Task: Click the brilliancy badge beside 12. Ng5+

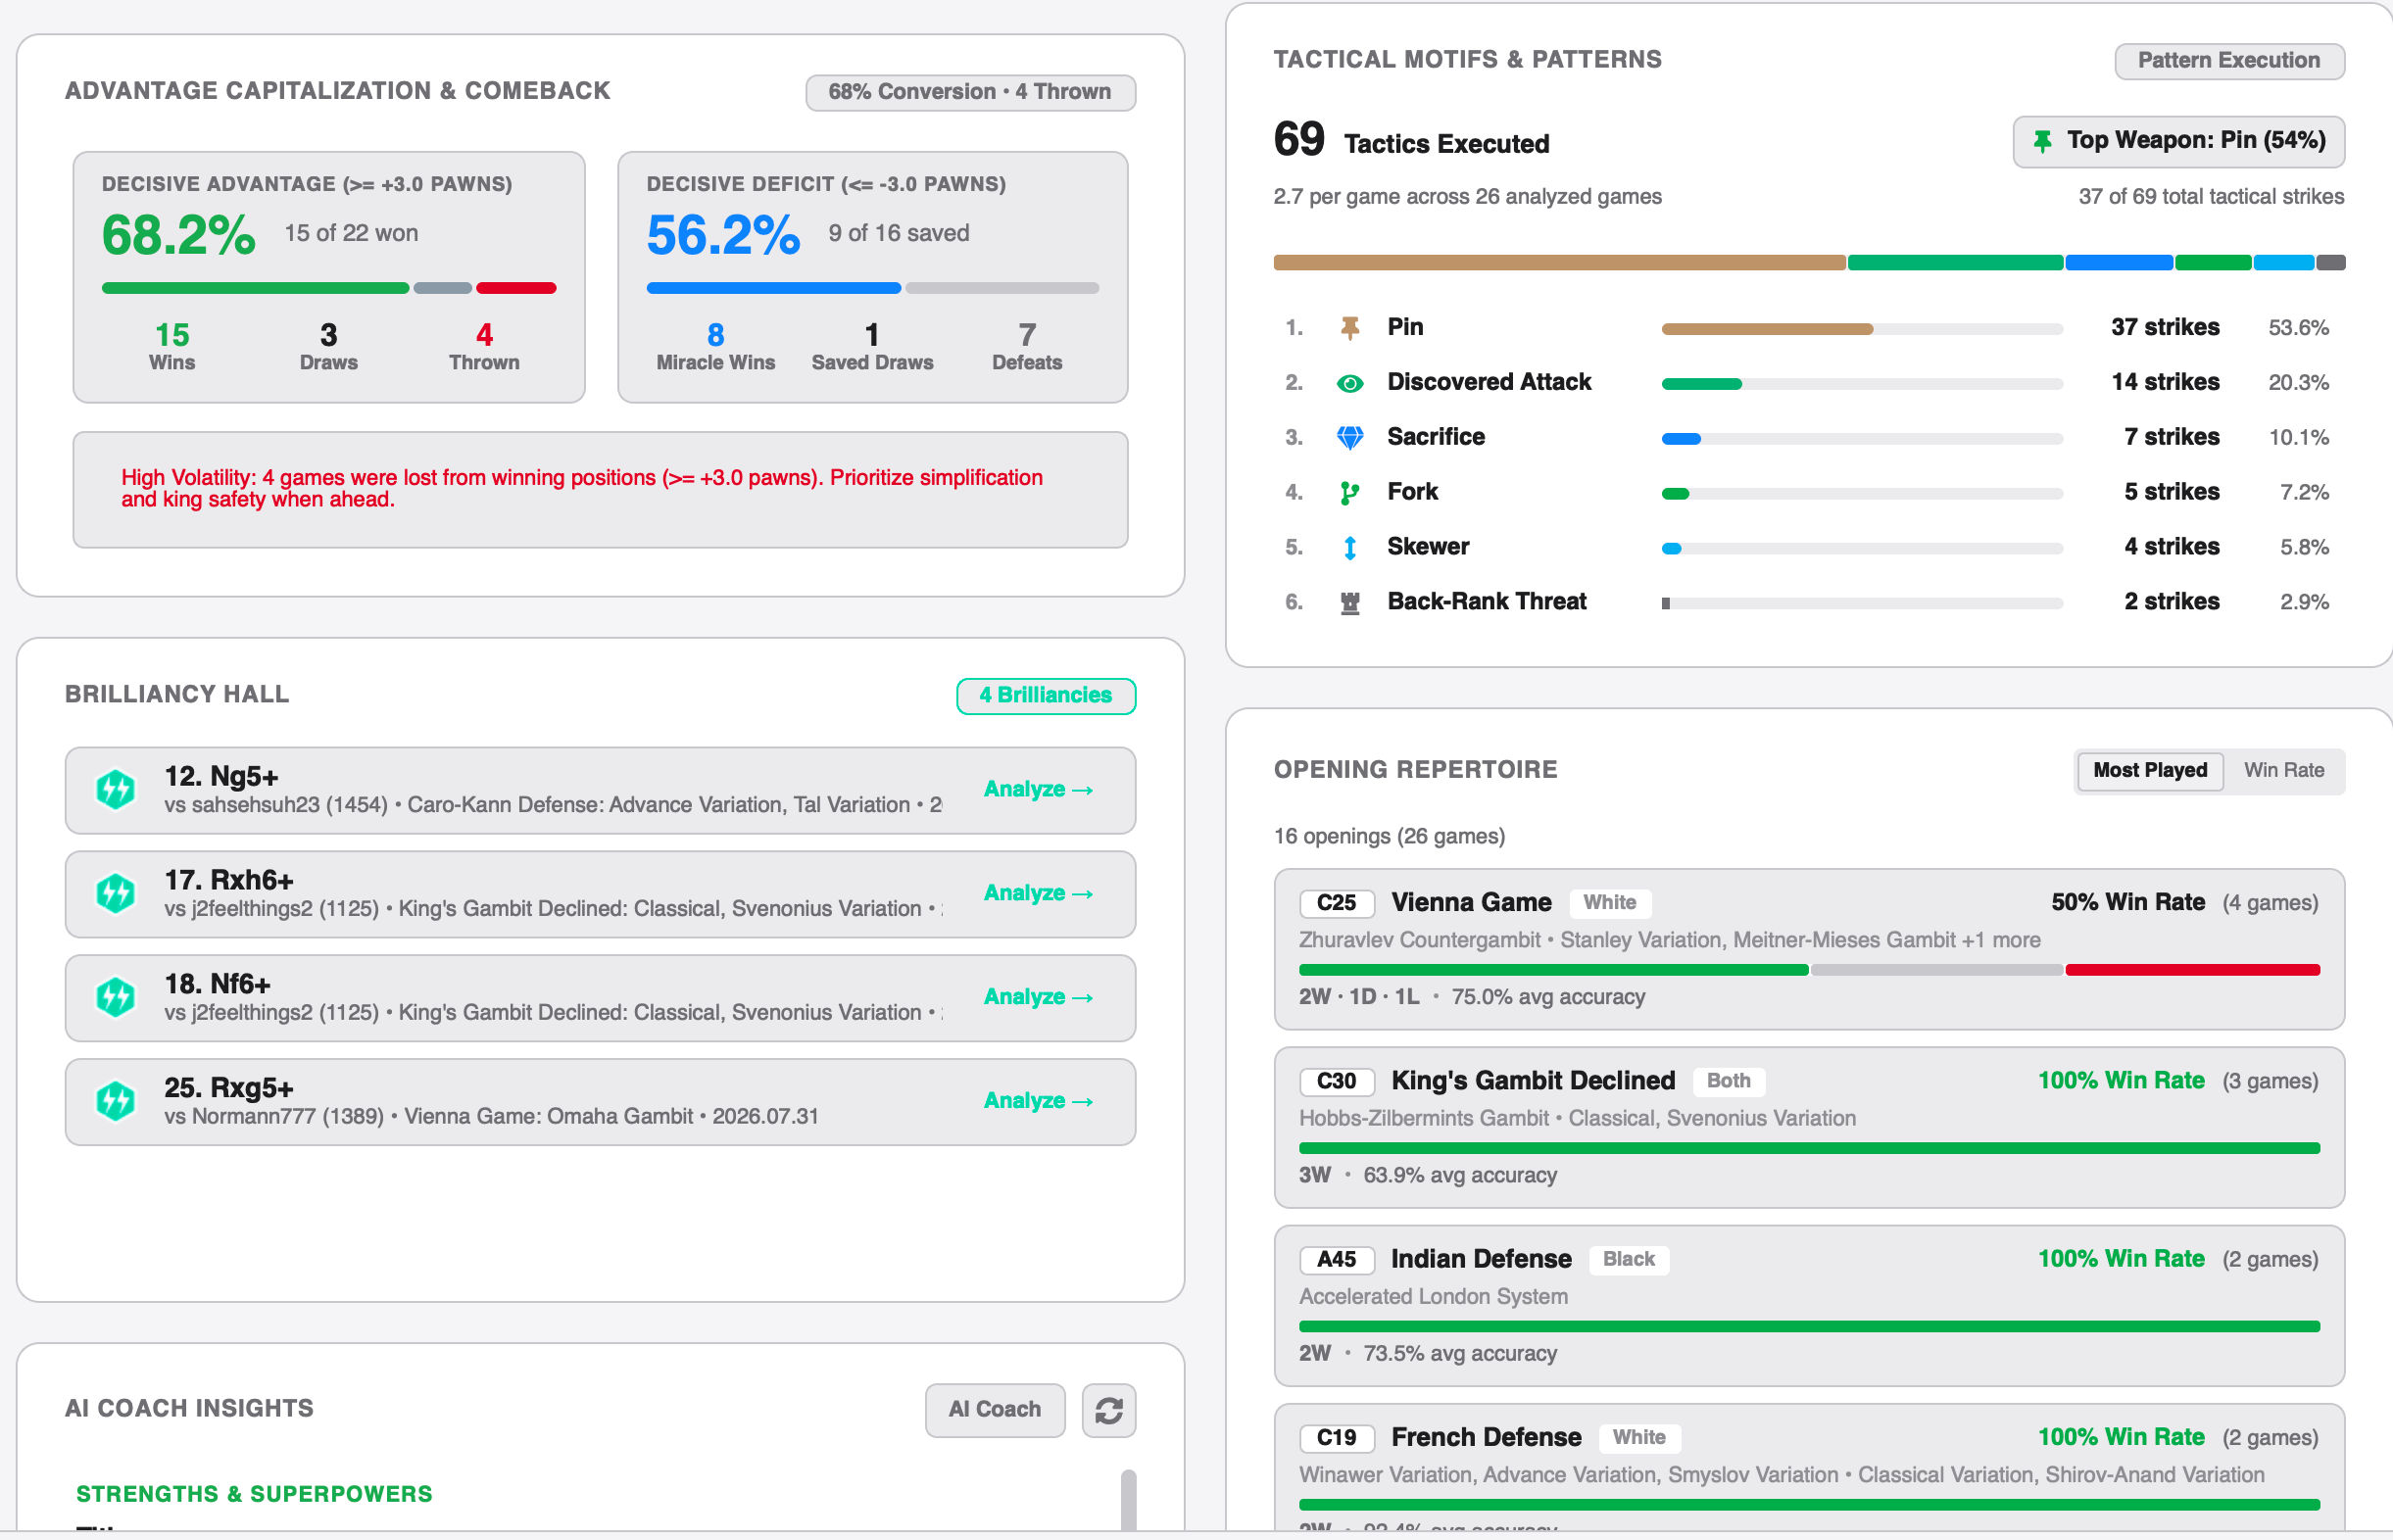Action: (116, 790)
